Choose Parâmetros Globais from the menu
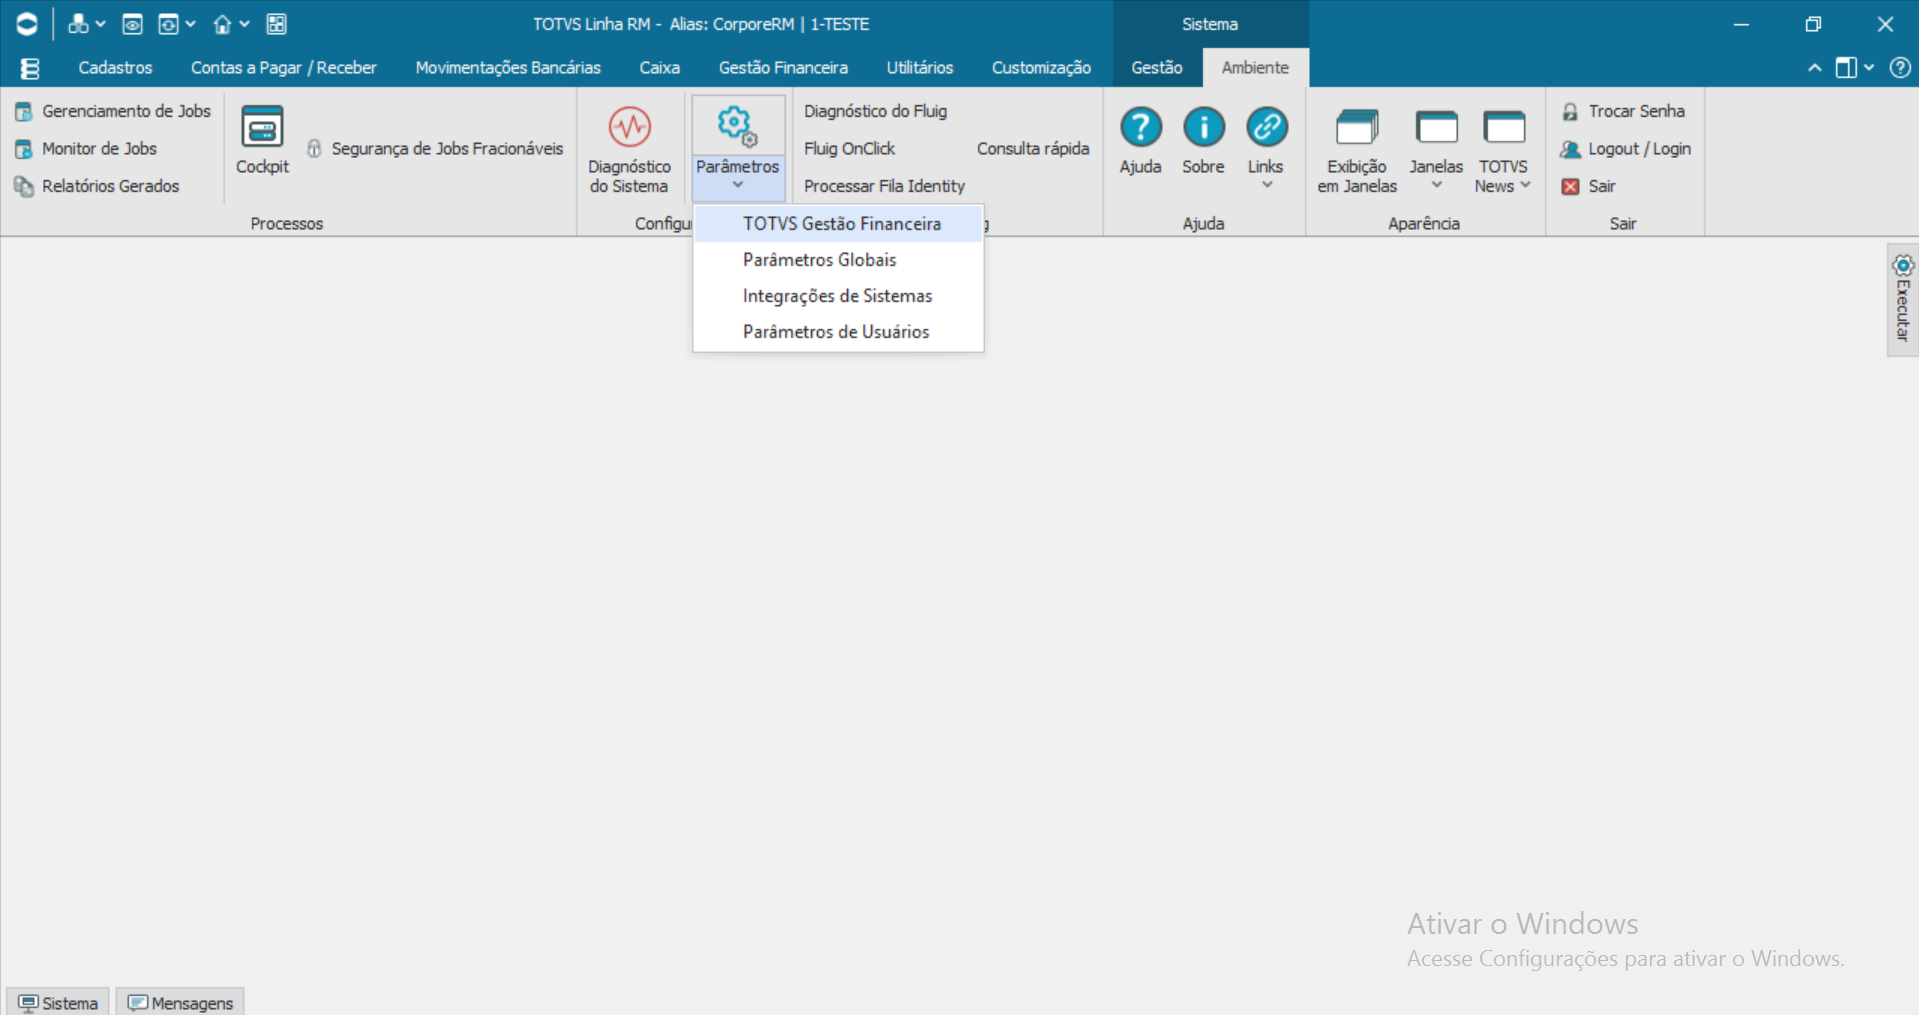The height and width of the screenshot is (1015, 1919). coord(838,260)
